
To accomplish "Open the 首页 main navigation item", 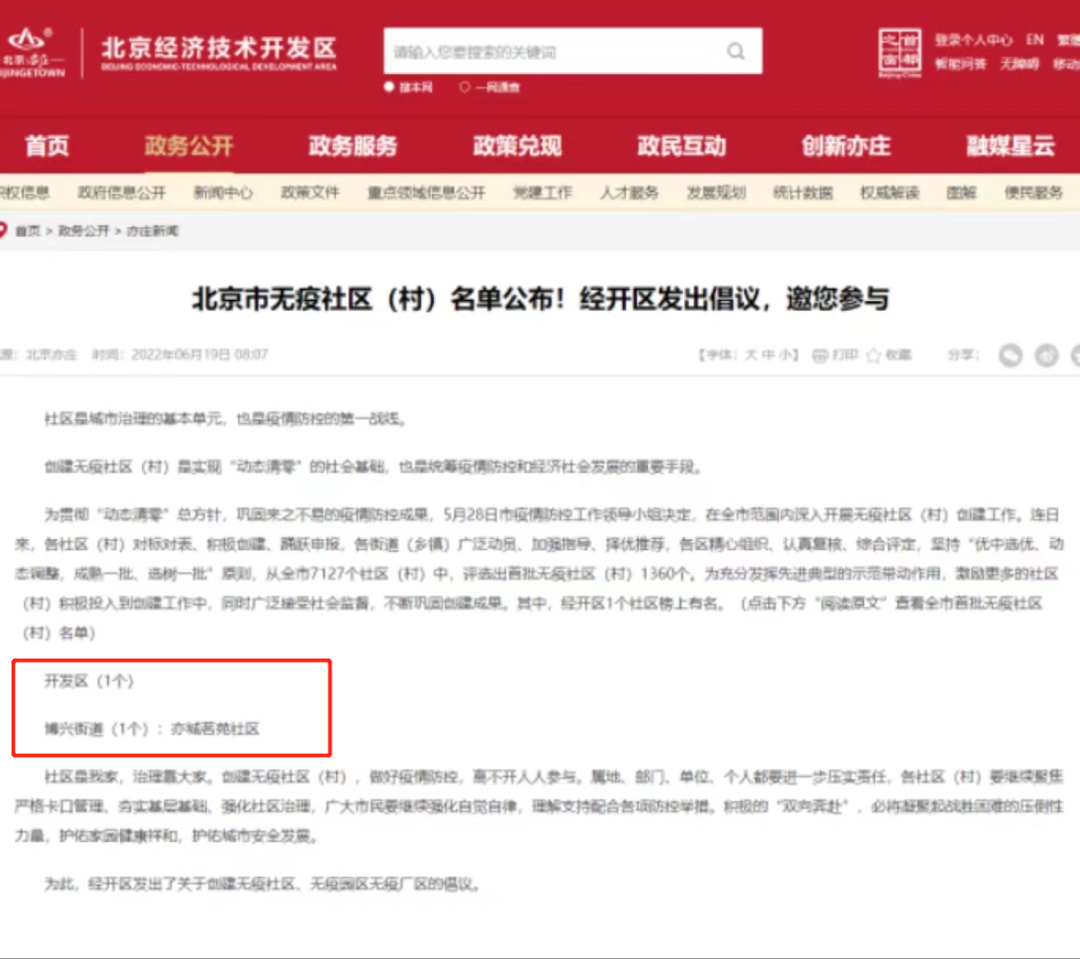I will pyautogui.click(x=47, y=145).
